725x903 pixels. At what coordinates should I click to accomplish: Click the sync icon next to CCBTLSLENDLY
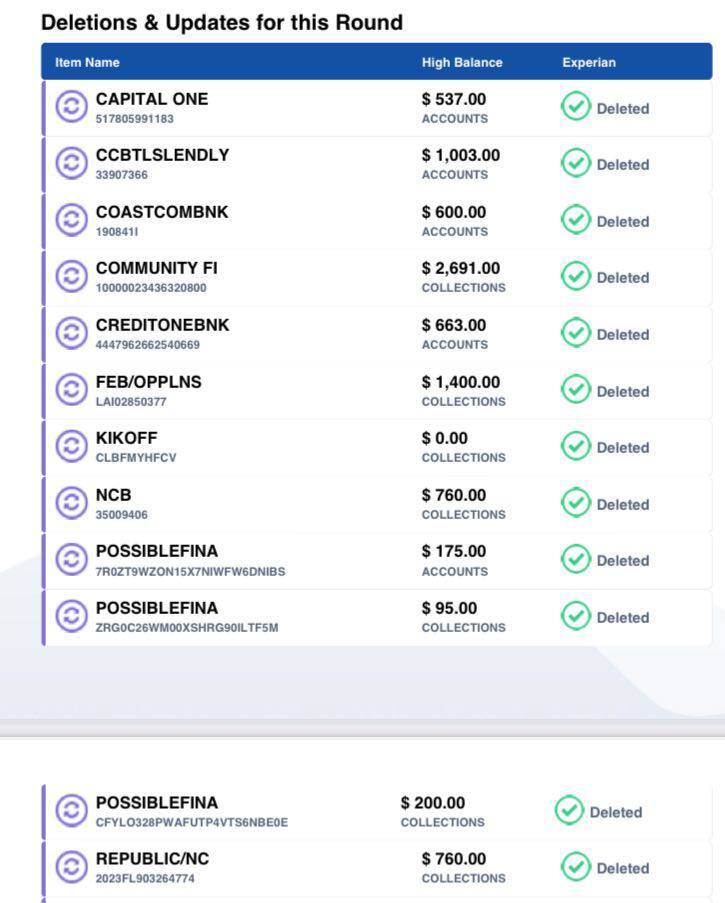tap(71, 163)
